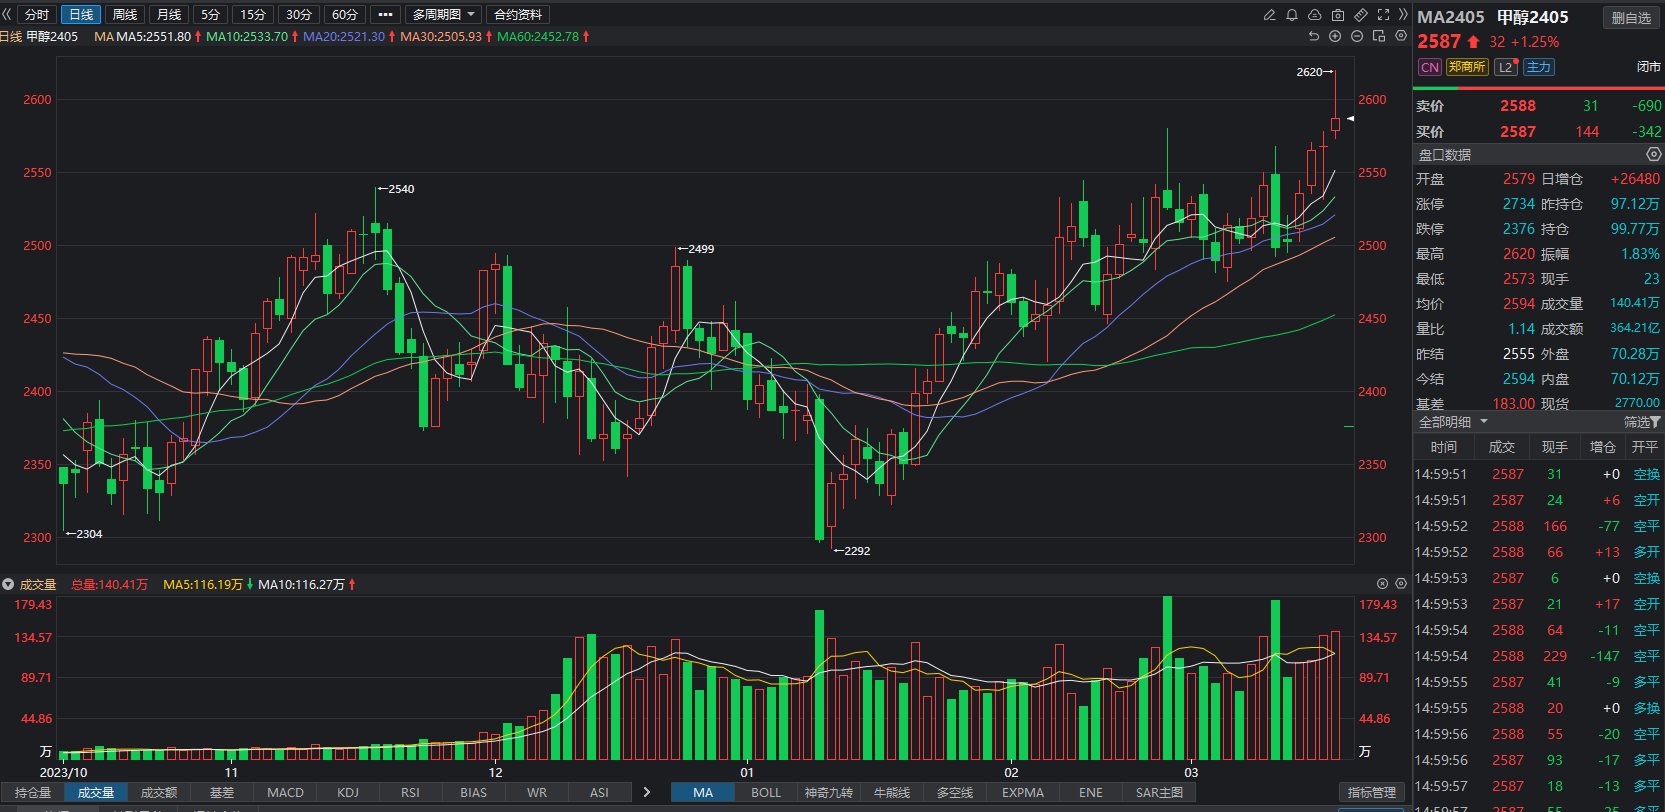Select the pencil drawing tool icon
The width and height of the screenshot is (1665, 812).
(1269, 15)
